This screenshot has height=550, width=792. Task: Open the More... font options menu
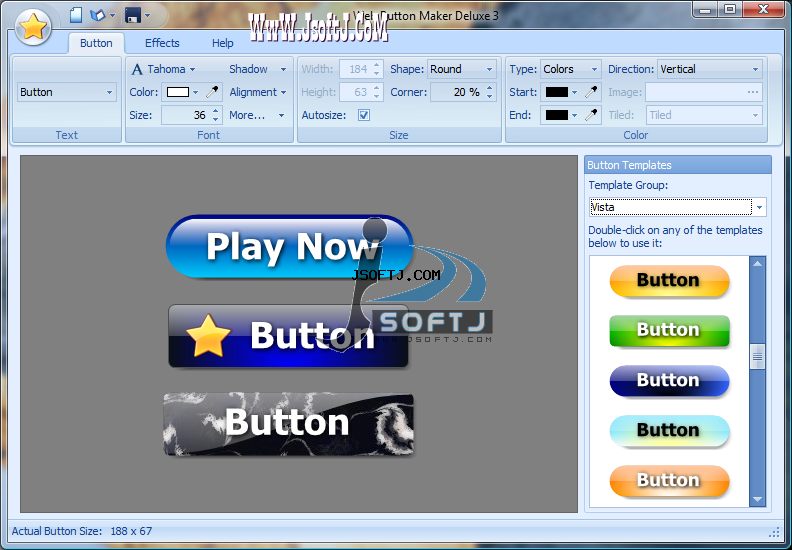[257, 115]
